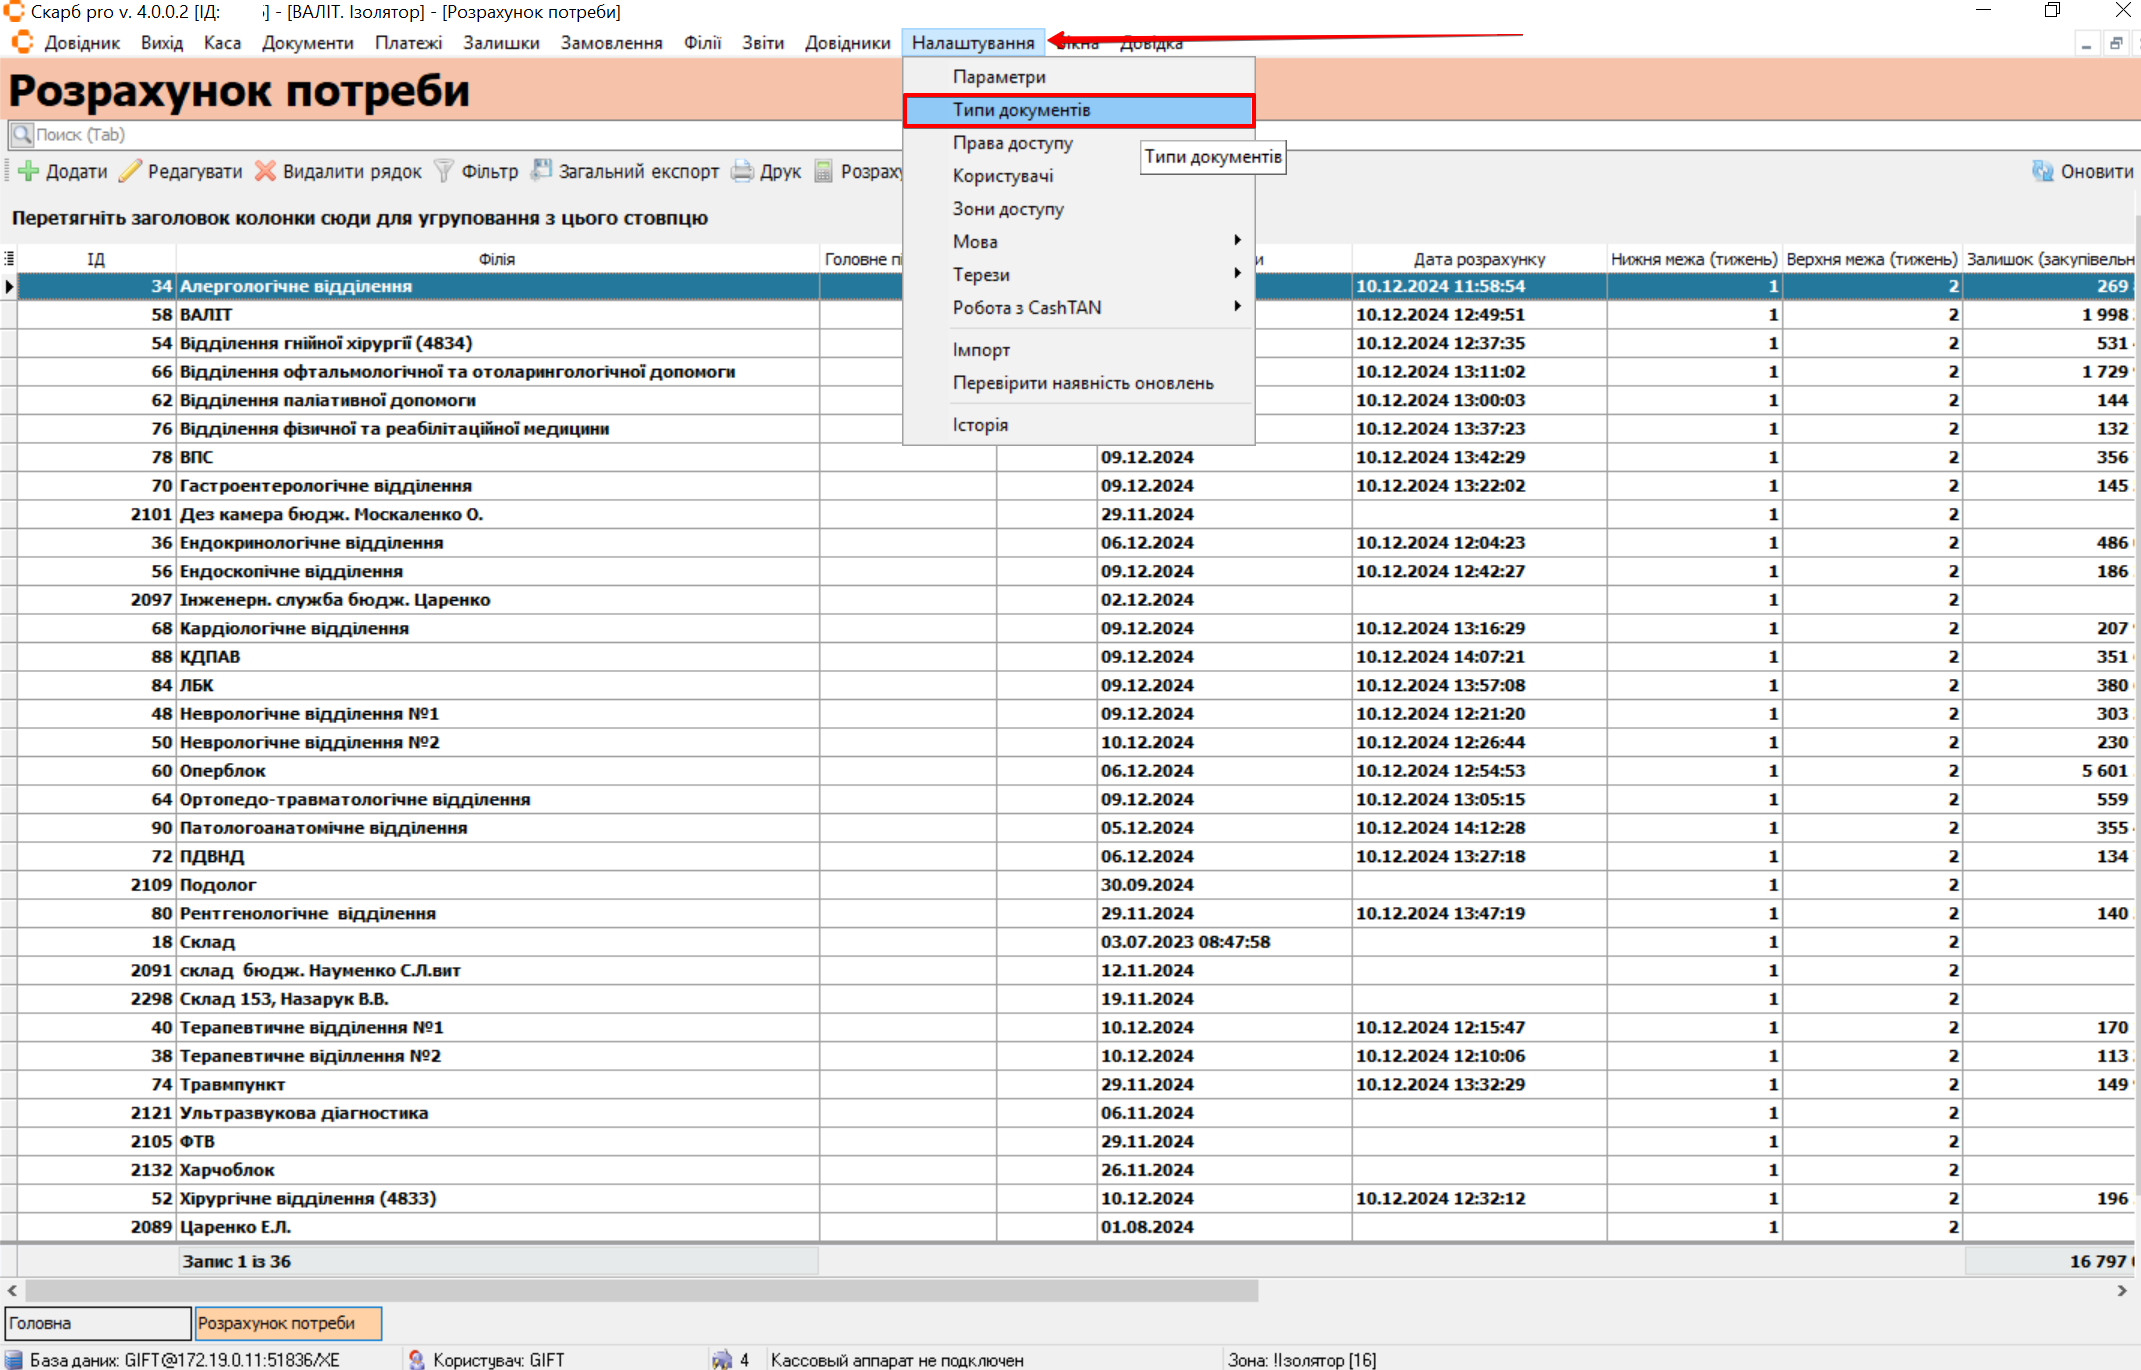Viewport: 2141px width, 1370px height.
Task: Click horizontal scrollbar right arrow
Action: click(x=2121, y=1291)
